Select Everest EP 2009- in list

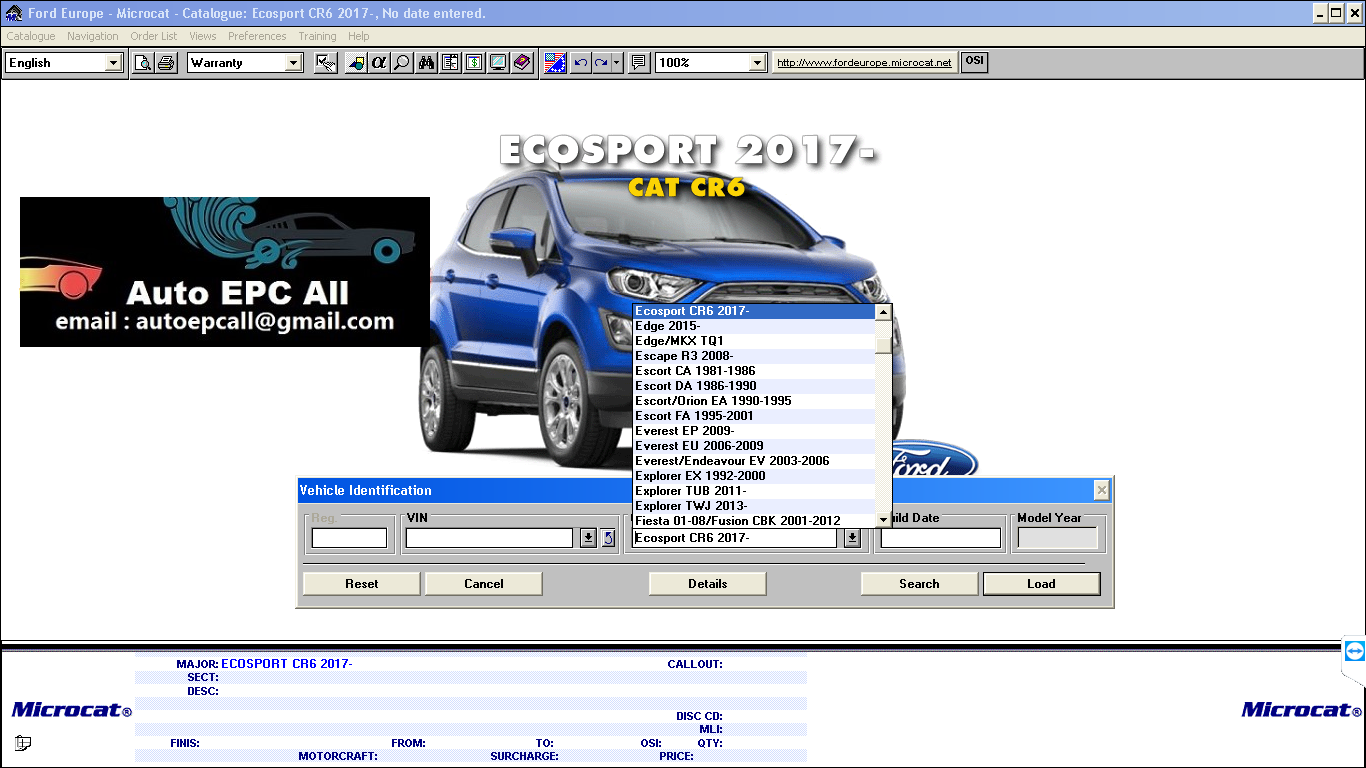point(754,431)
